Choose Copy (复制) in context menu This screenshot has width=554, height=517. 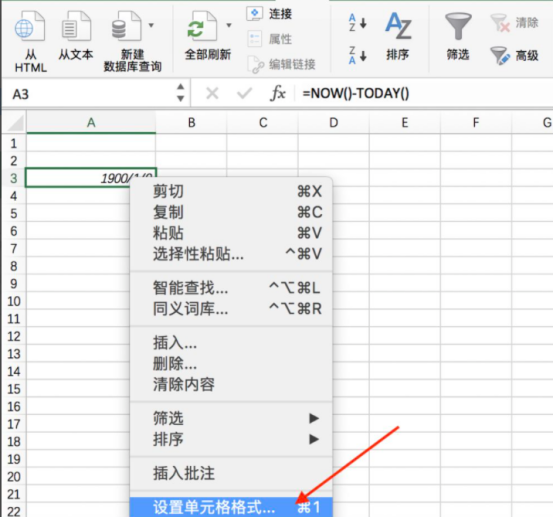click(x=231, y=212)
